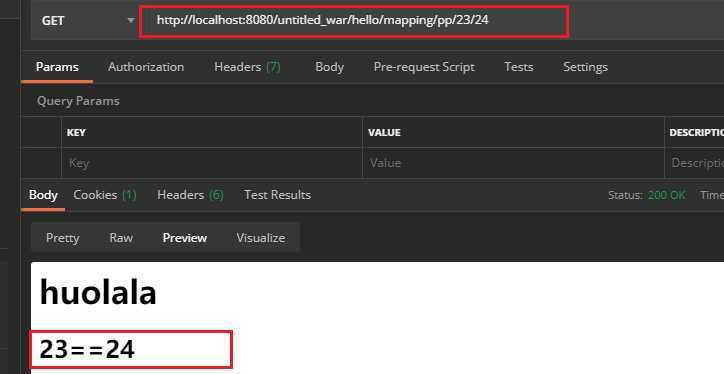This screenshot has height=374, width=724.
Task: Open the request Headers (7) tab
Action: [247, 67]
